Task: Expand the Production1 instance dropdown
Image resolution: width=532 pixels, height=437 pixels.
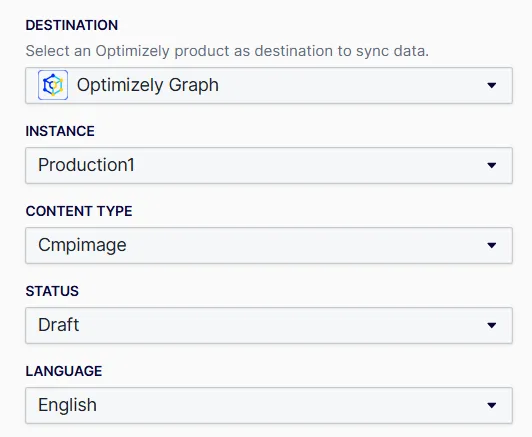Action: pyautogui.click(x=269, y=165)
